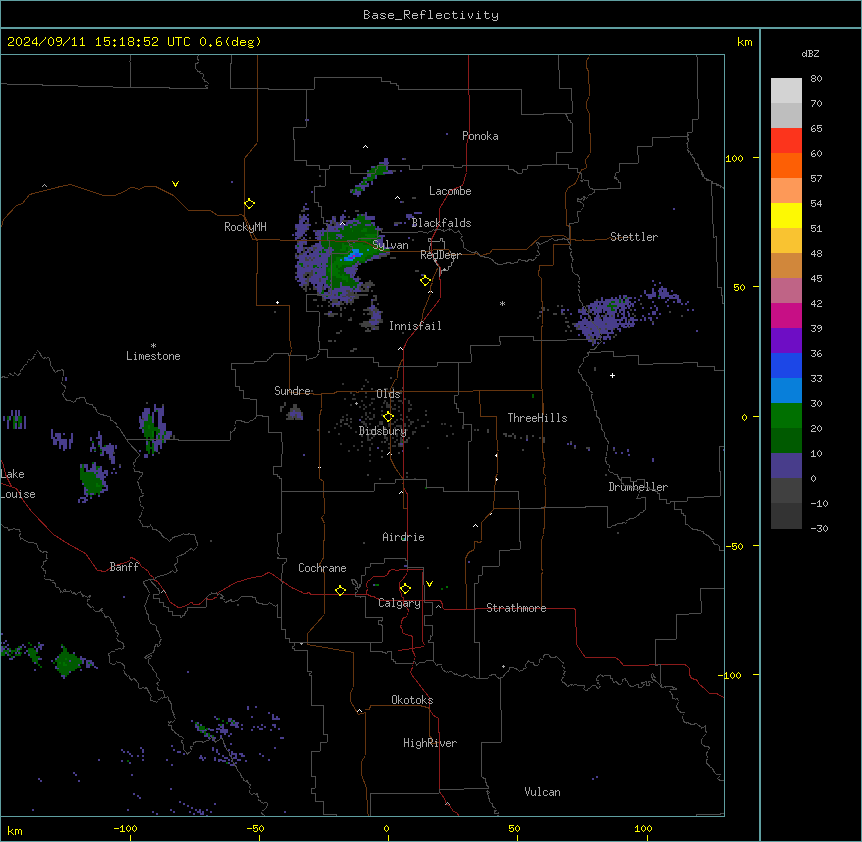
Task: Click the Stettler city label
Action: (x=634, y=237)
